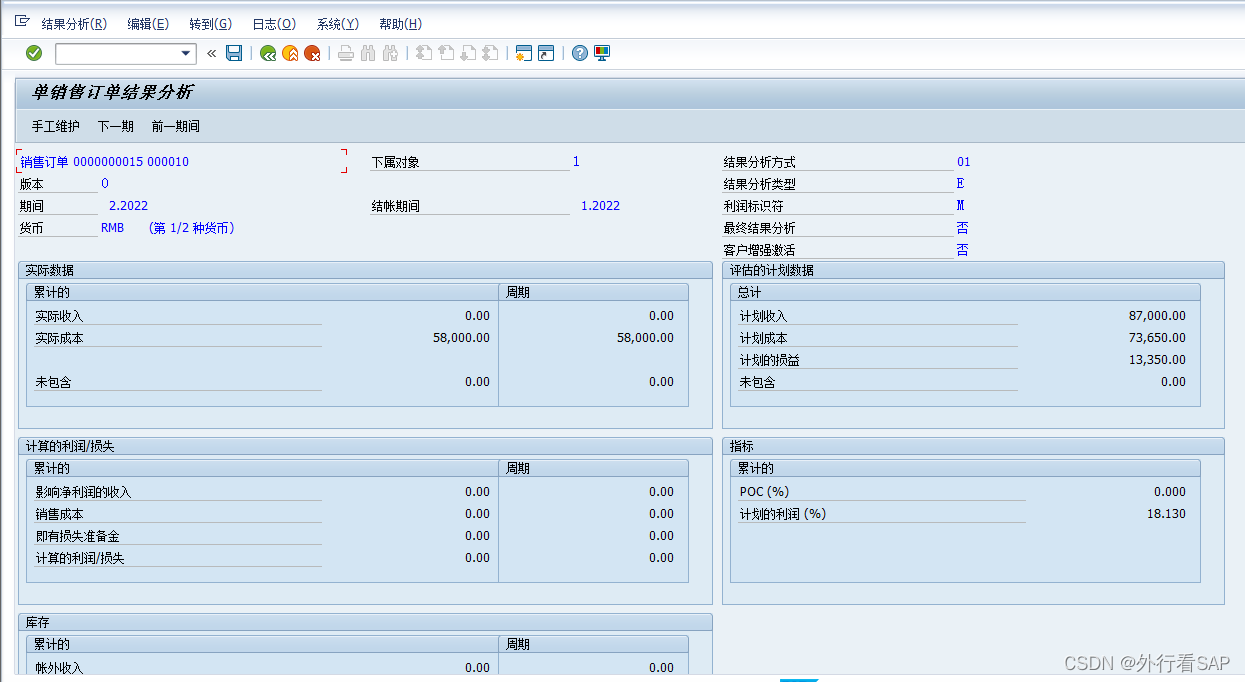Click the 下一期 button

[x=115, y=126]
